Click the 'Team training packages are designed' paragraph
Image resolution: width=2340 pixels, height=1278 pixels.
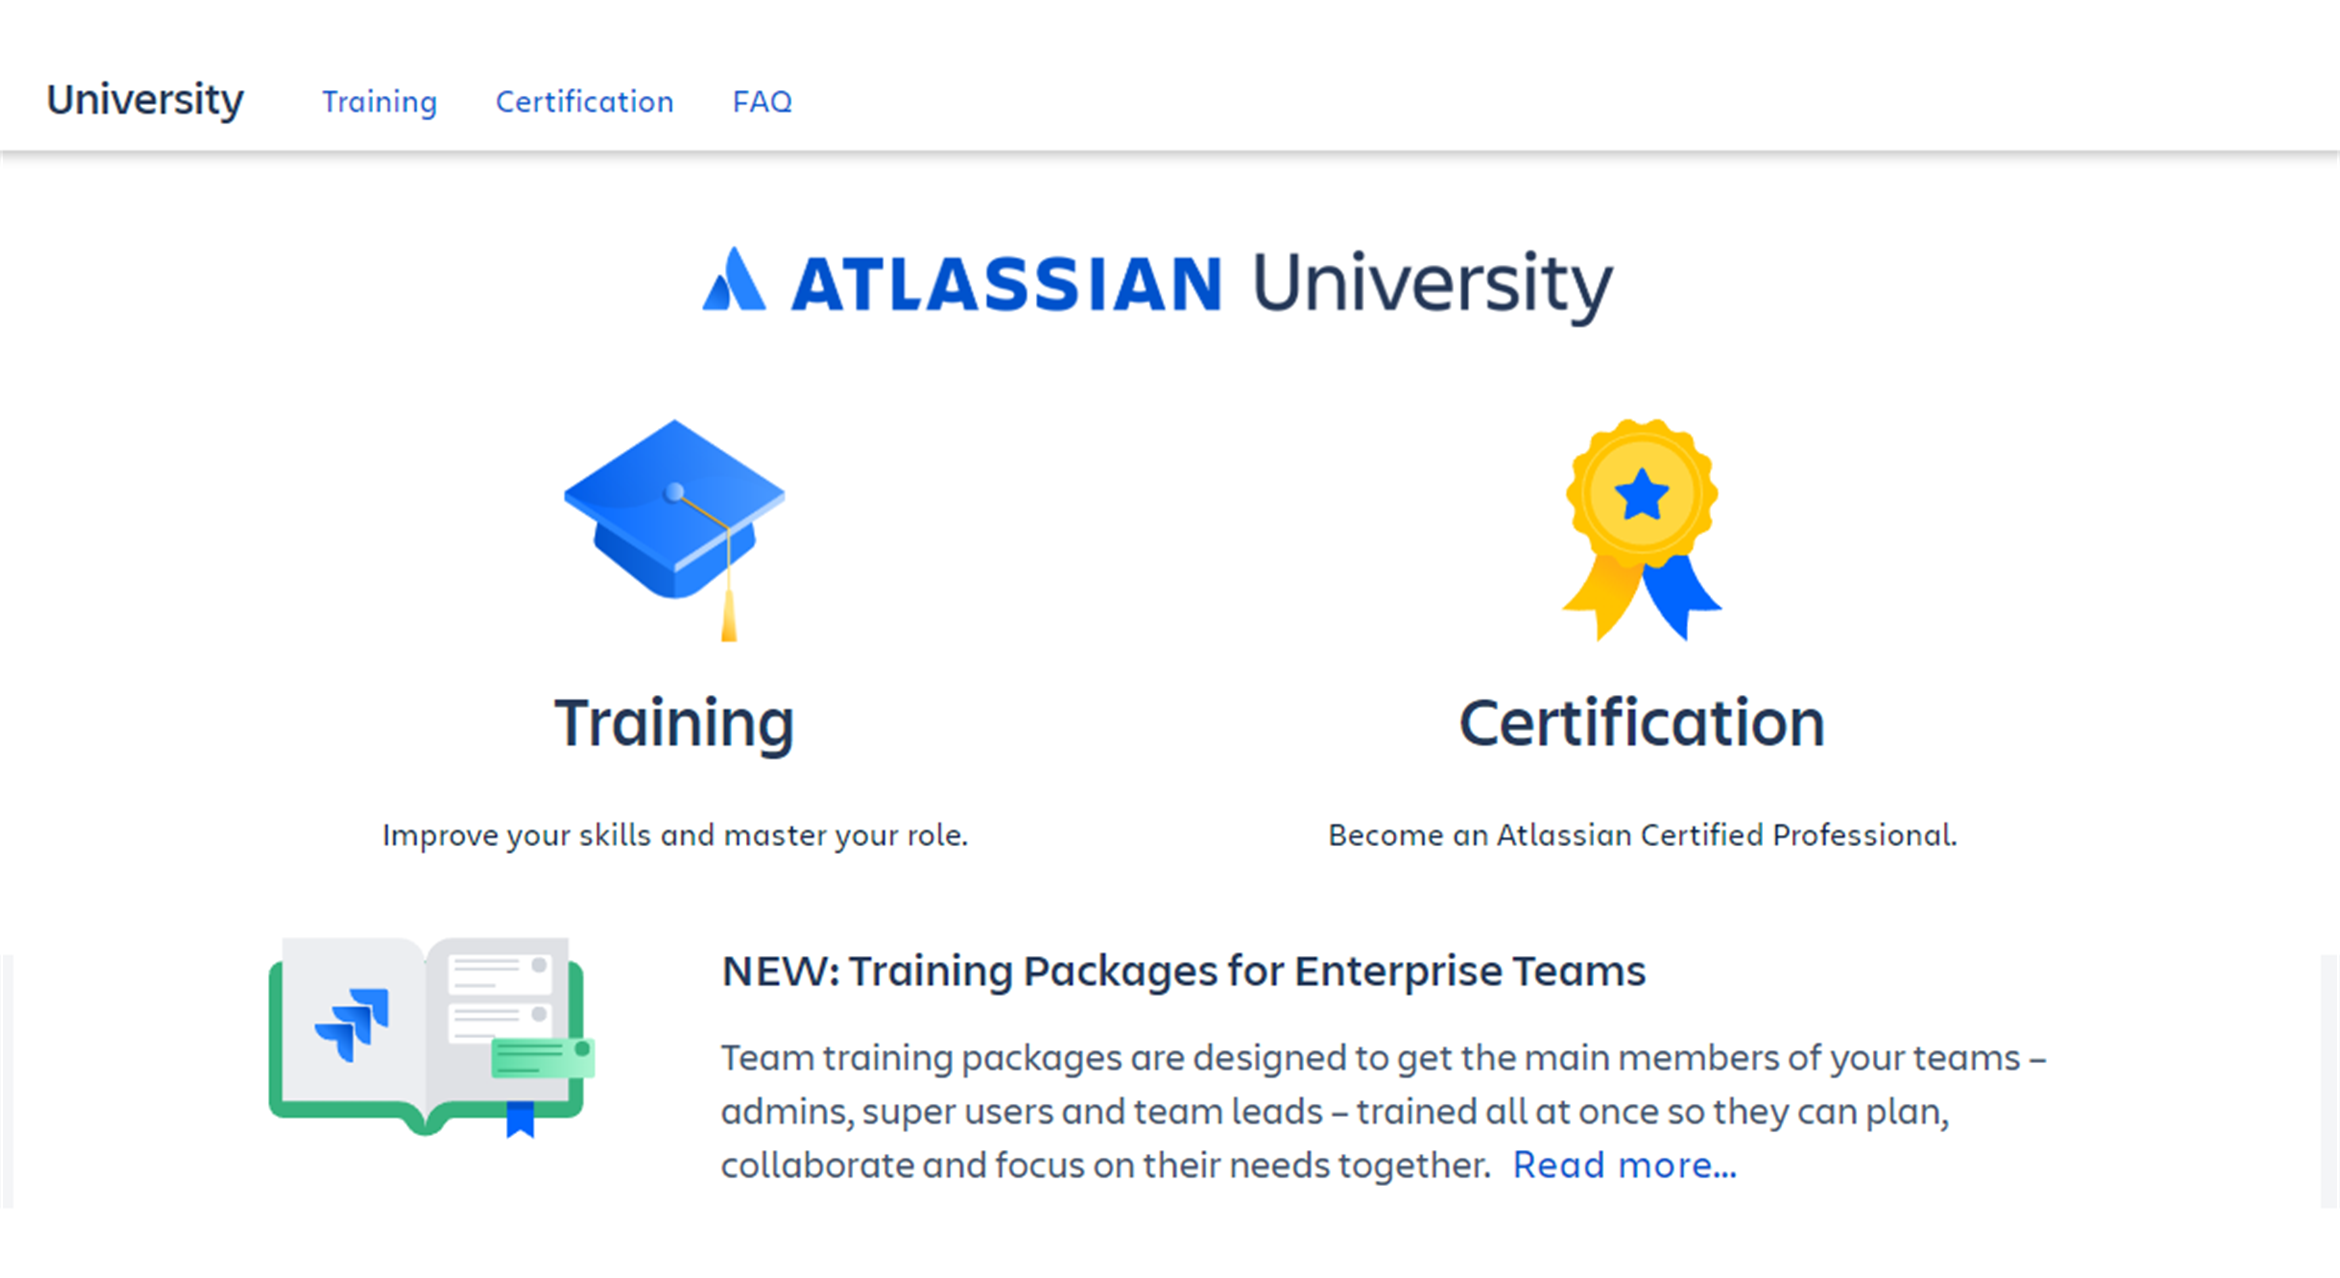coord(1384,1111)
